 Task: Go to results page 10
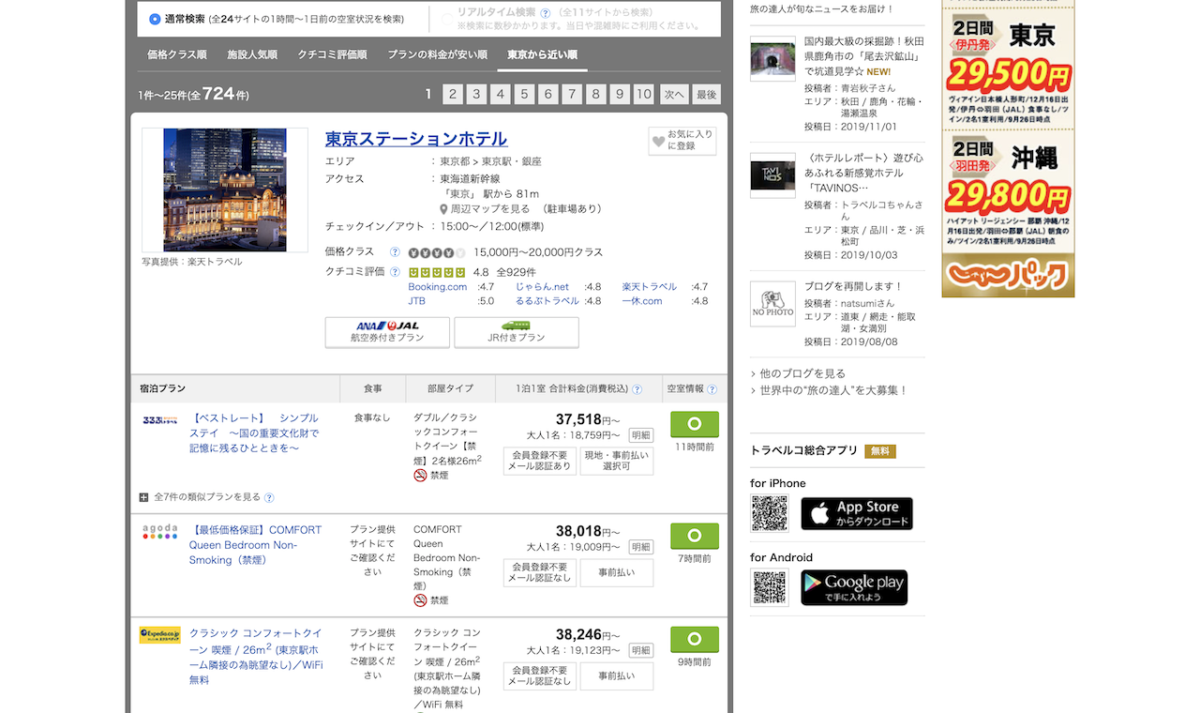pyautogui.click(x=643, y=94)
